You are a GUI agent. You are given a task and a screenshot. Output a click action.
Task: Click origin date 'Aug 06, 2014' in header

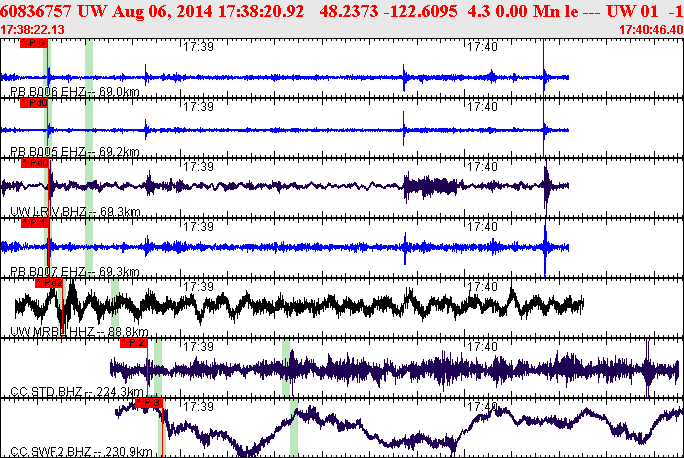click(163, 11)
